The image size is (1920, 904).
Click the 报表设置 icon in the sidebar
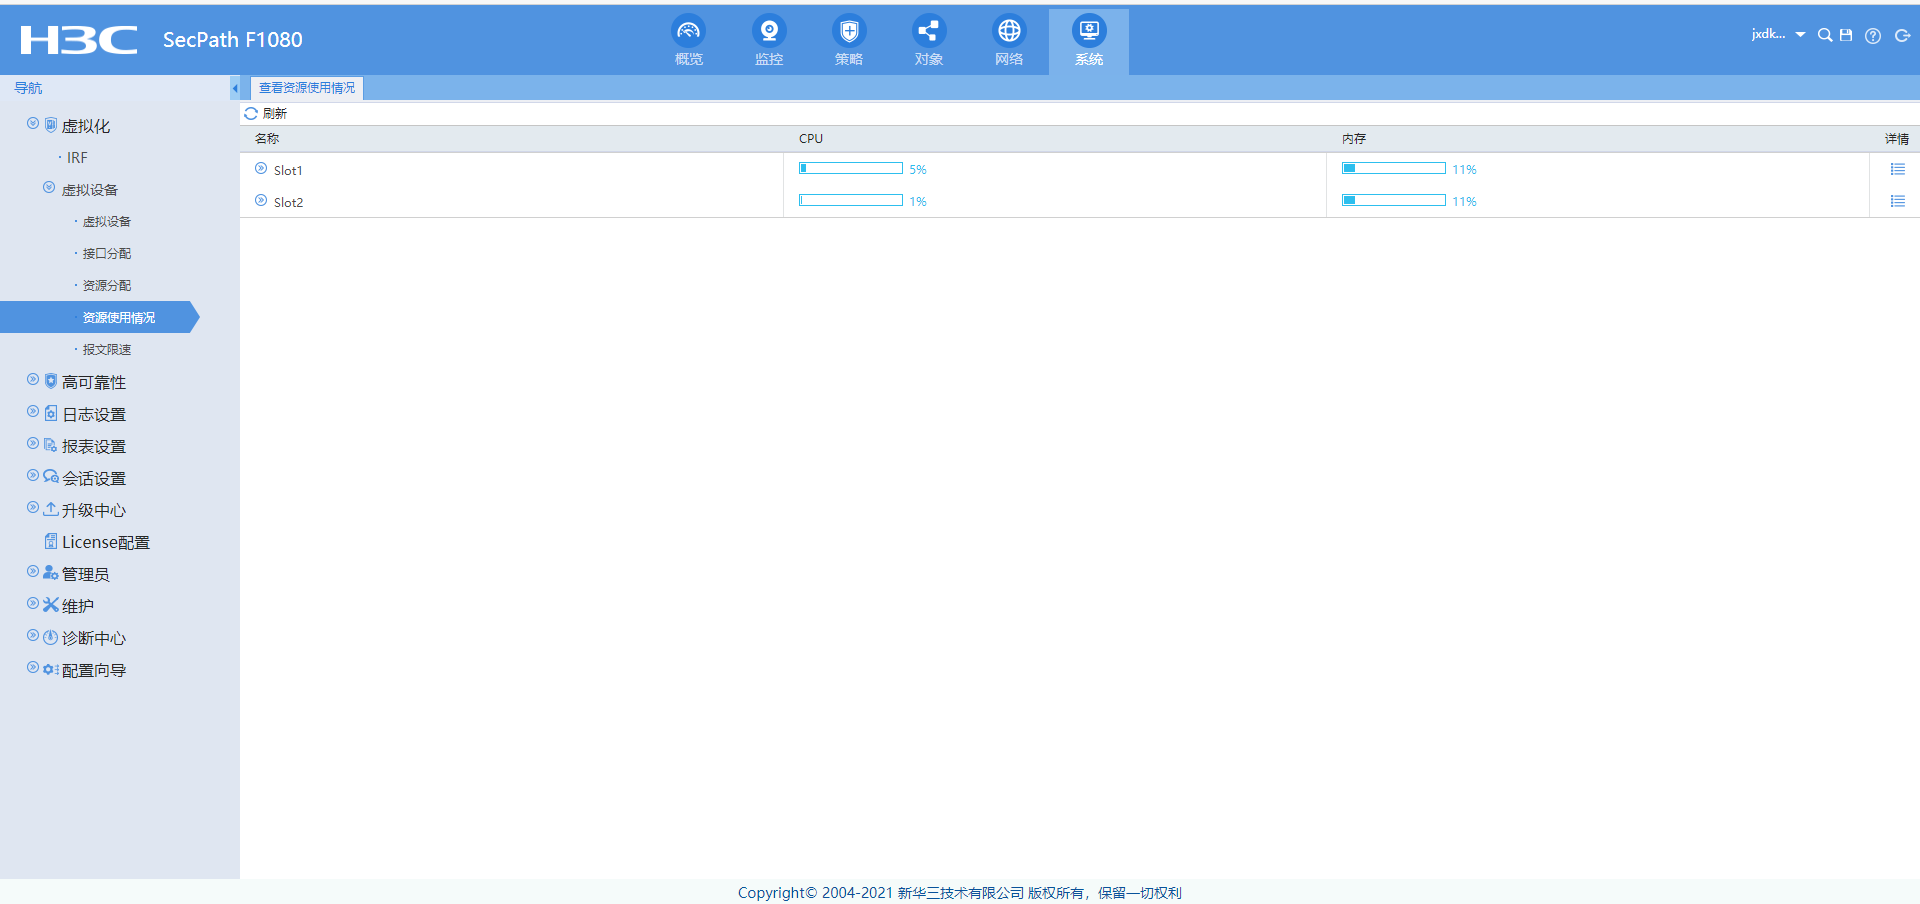point(51,445)
